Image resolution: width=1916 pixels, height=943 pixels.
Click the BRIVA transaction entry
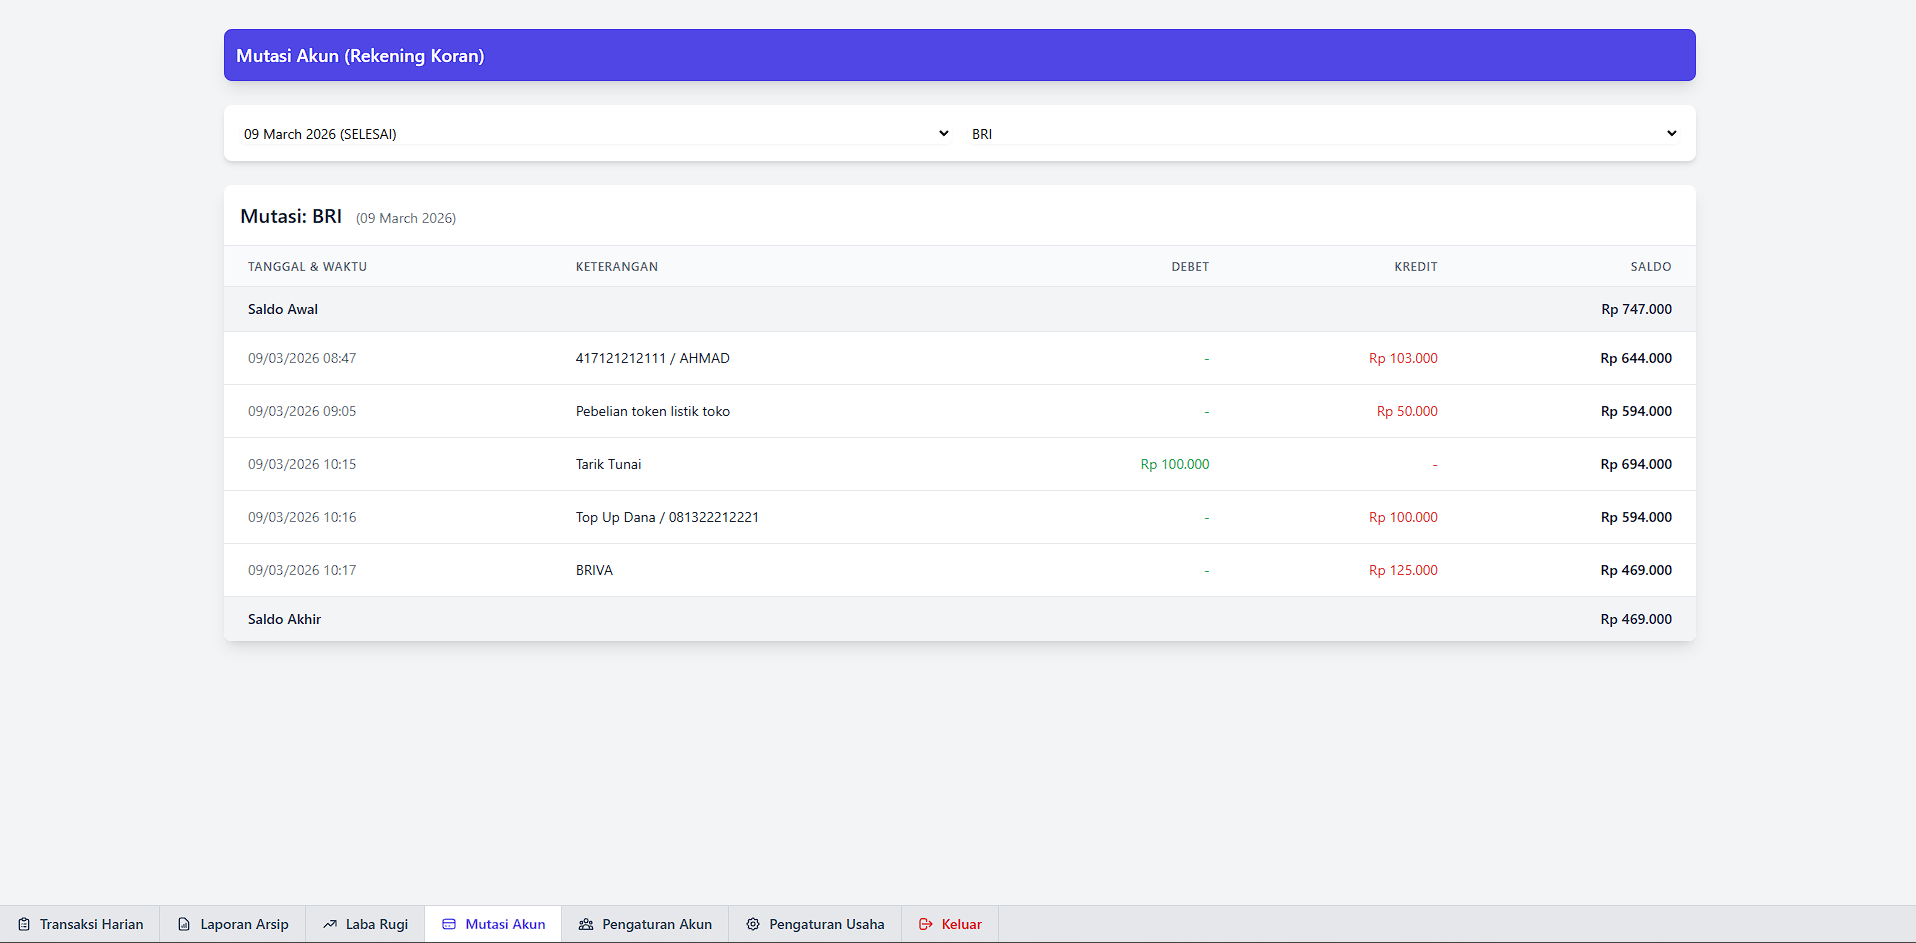click(x=594, y=570)
